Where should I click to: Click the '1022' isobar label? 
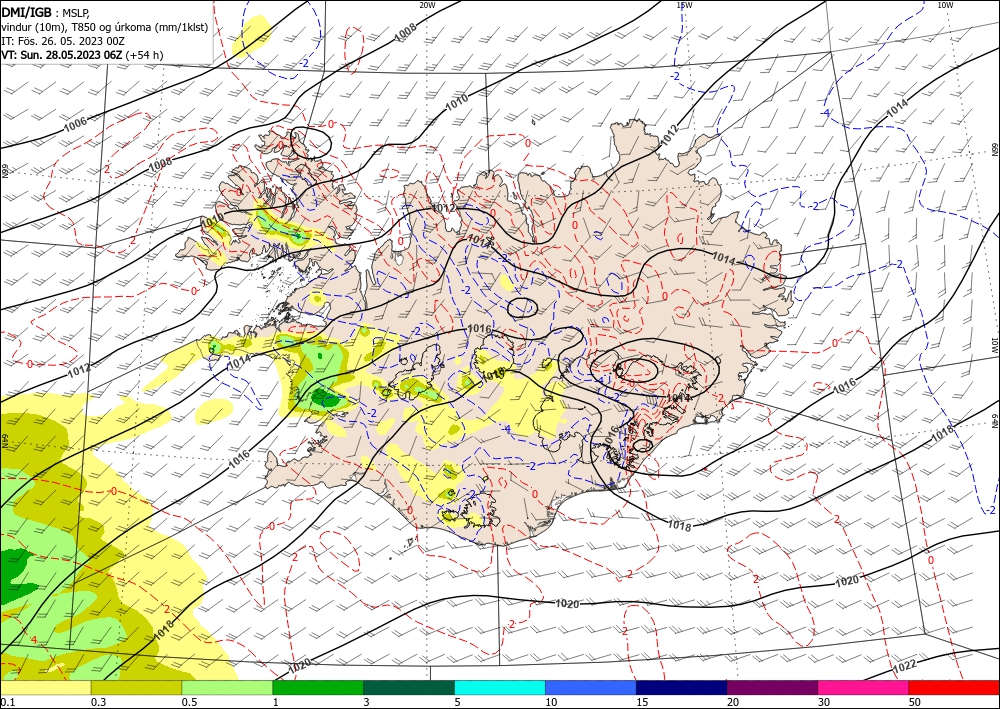(904, 667)
